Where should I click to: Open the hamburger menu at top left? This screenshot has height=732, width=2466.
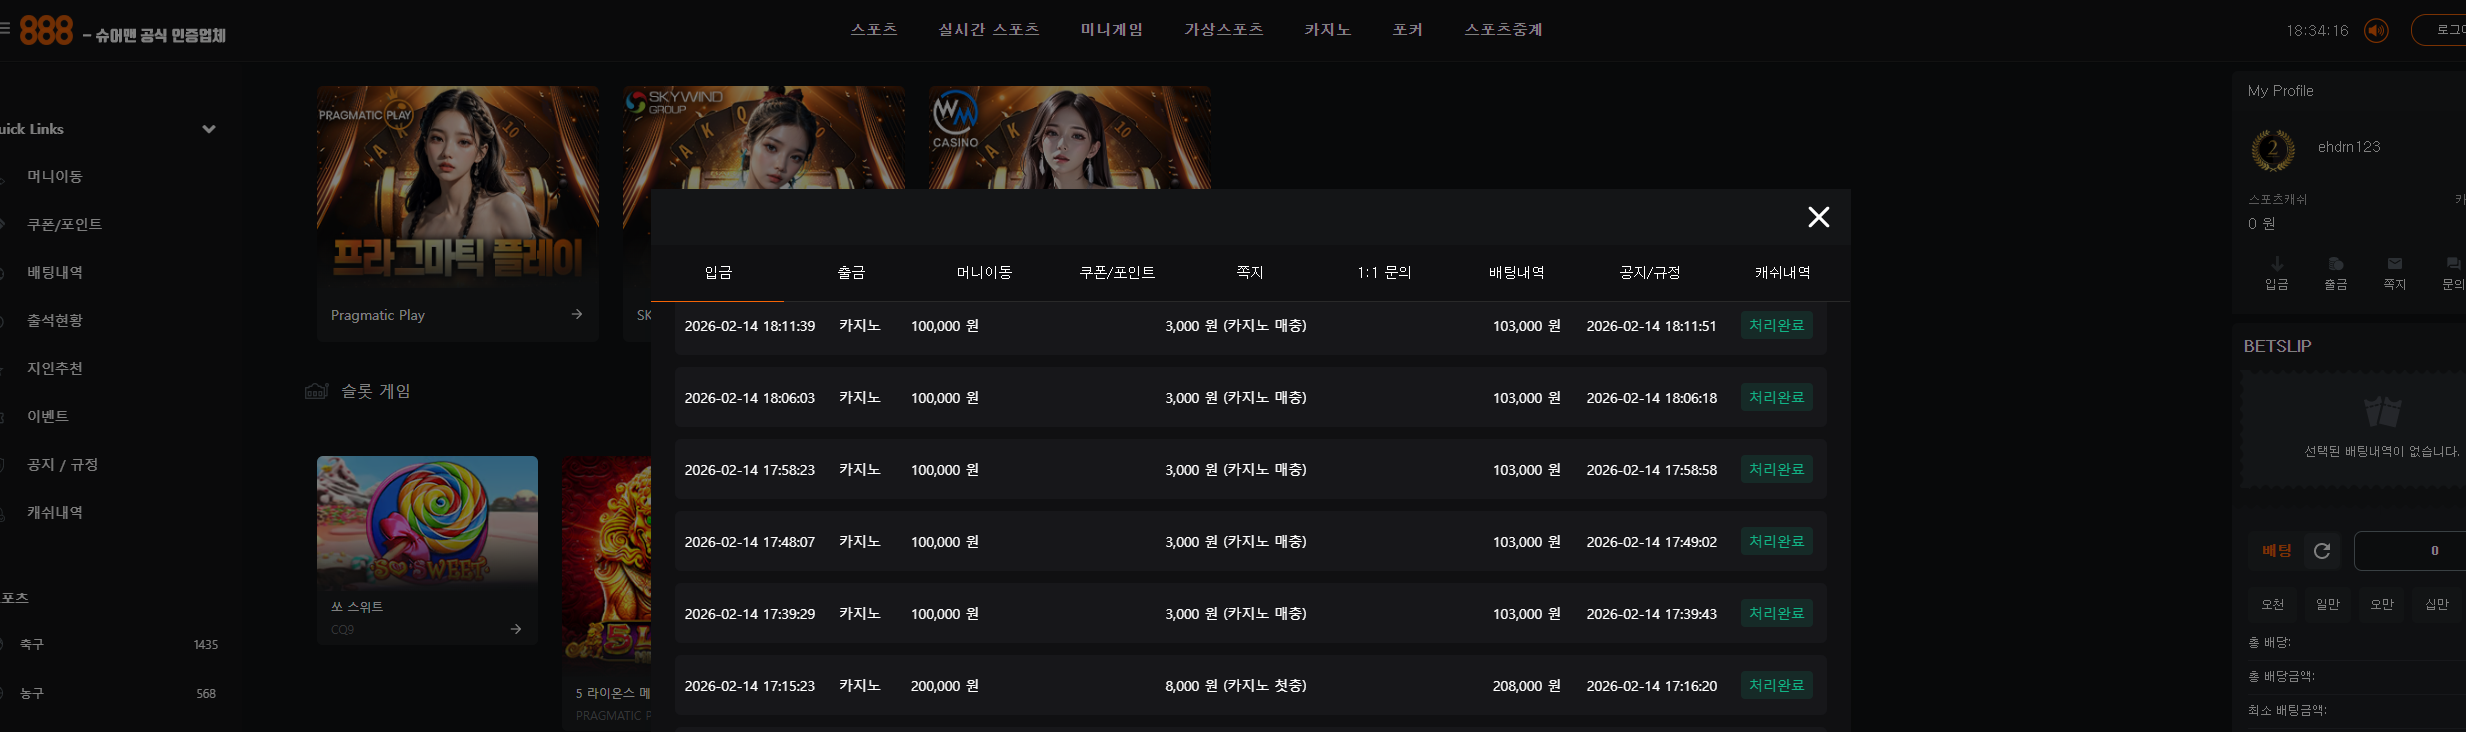click(4, 29)
